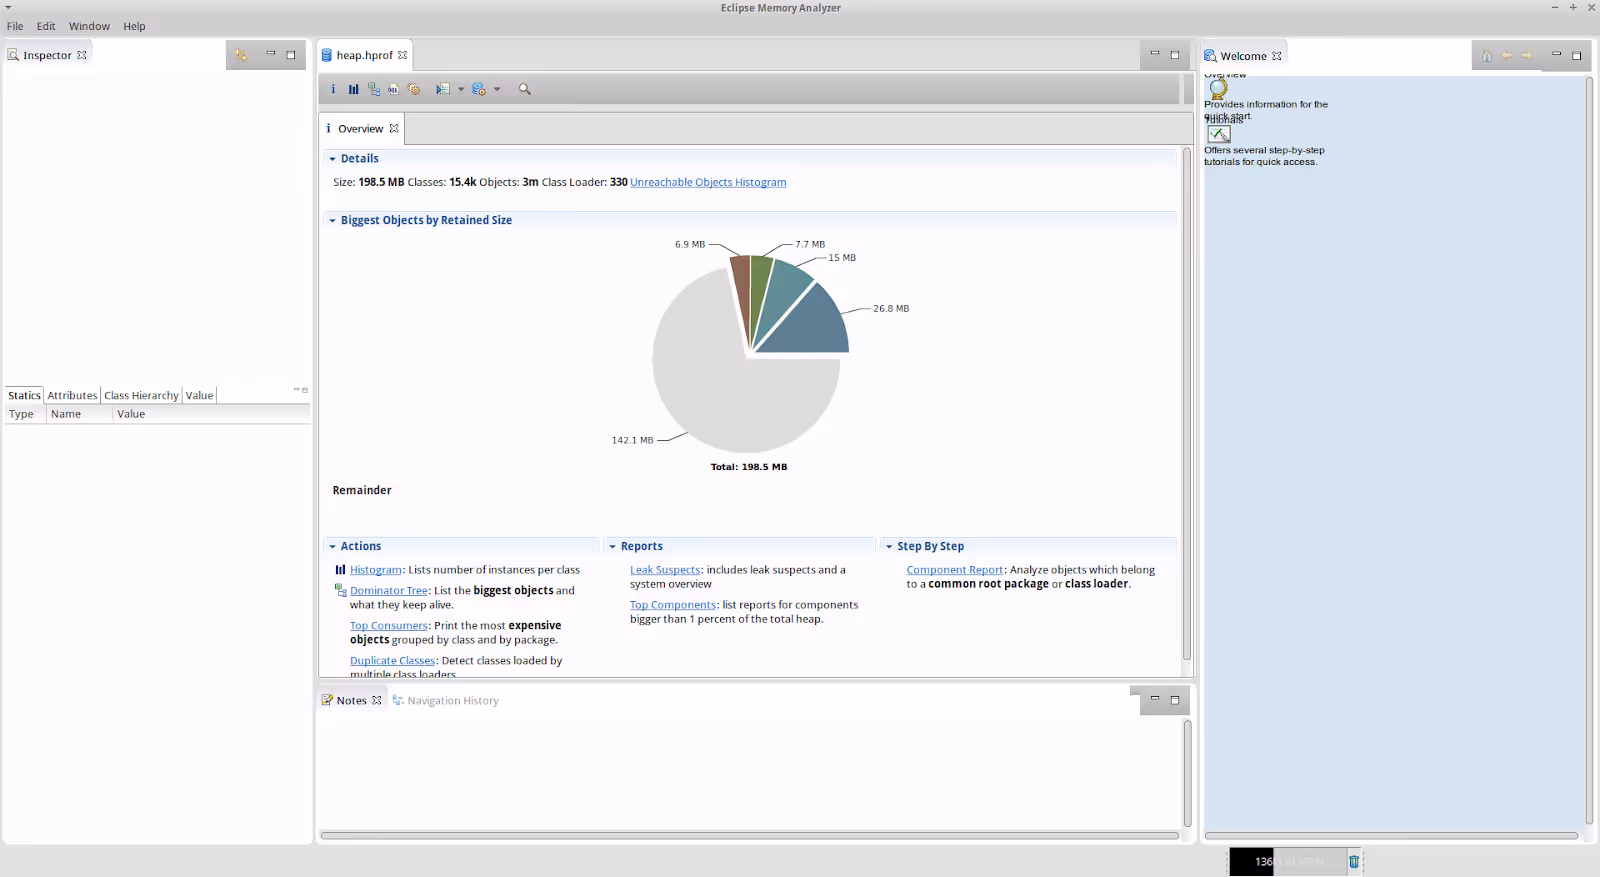1600x877 pixels.
Task: Collapse the Actions section
Action: (332, 547)
